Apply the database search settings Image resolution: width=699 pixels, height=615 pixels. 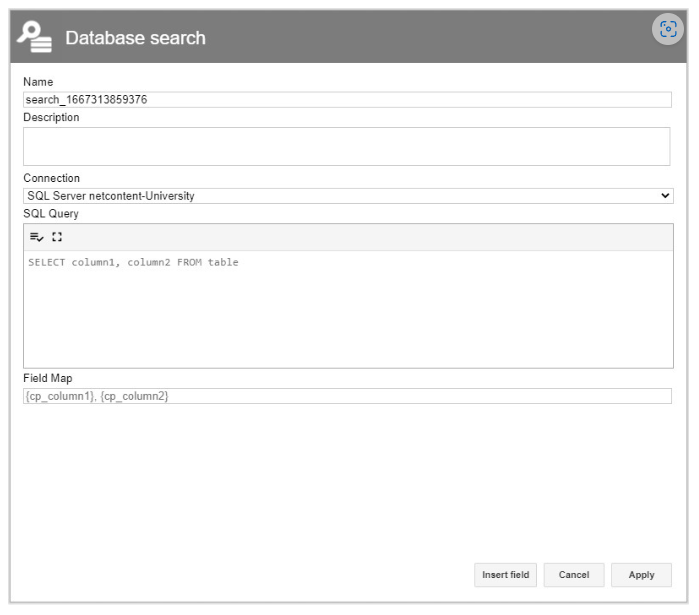tap(641, 575)
